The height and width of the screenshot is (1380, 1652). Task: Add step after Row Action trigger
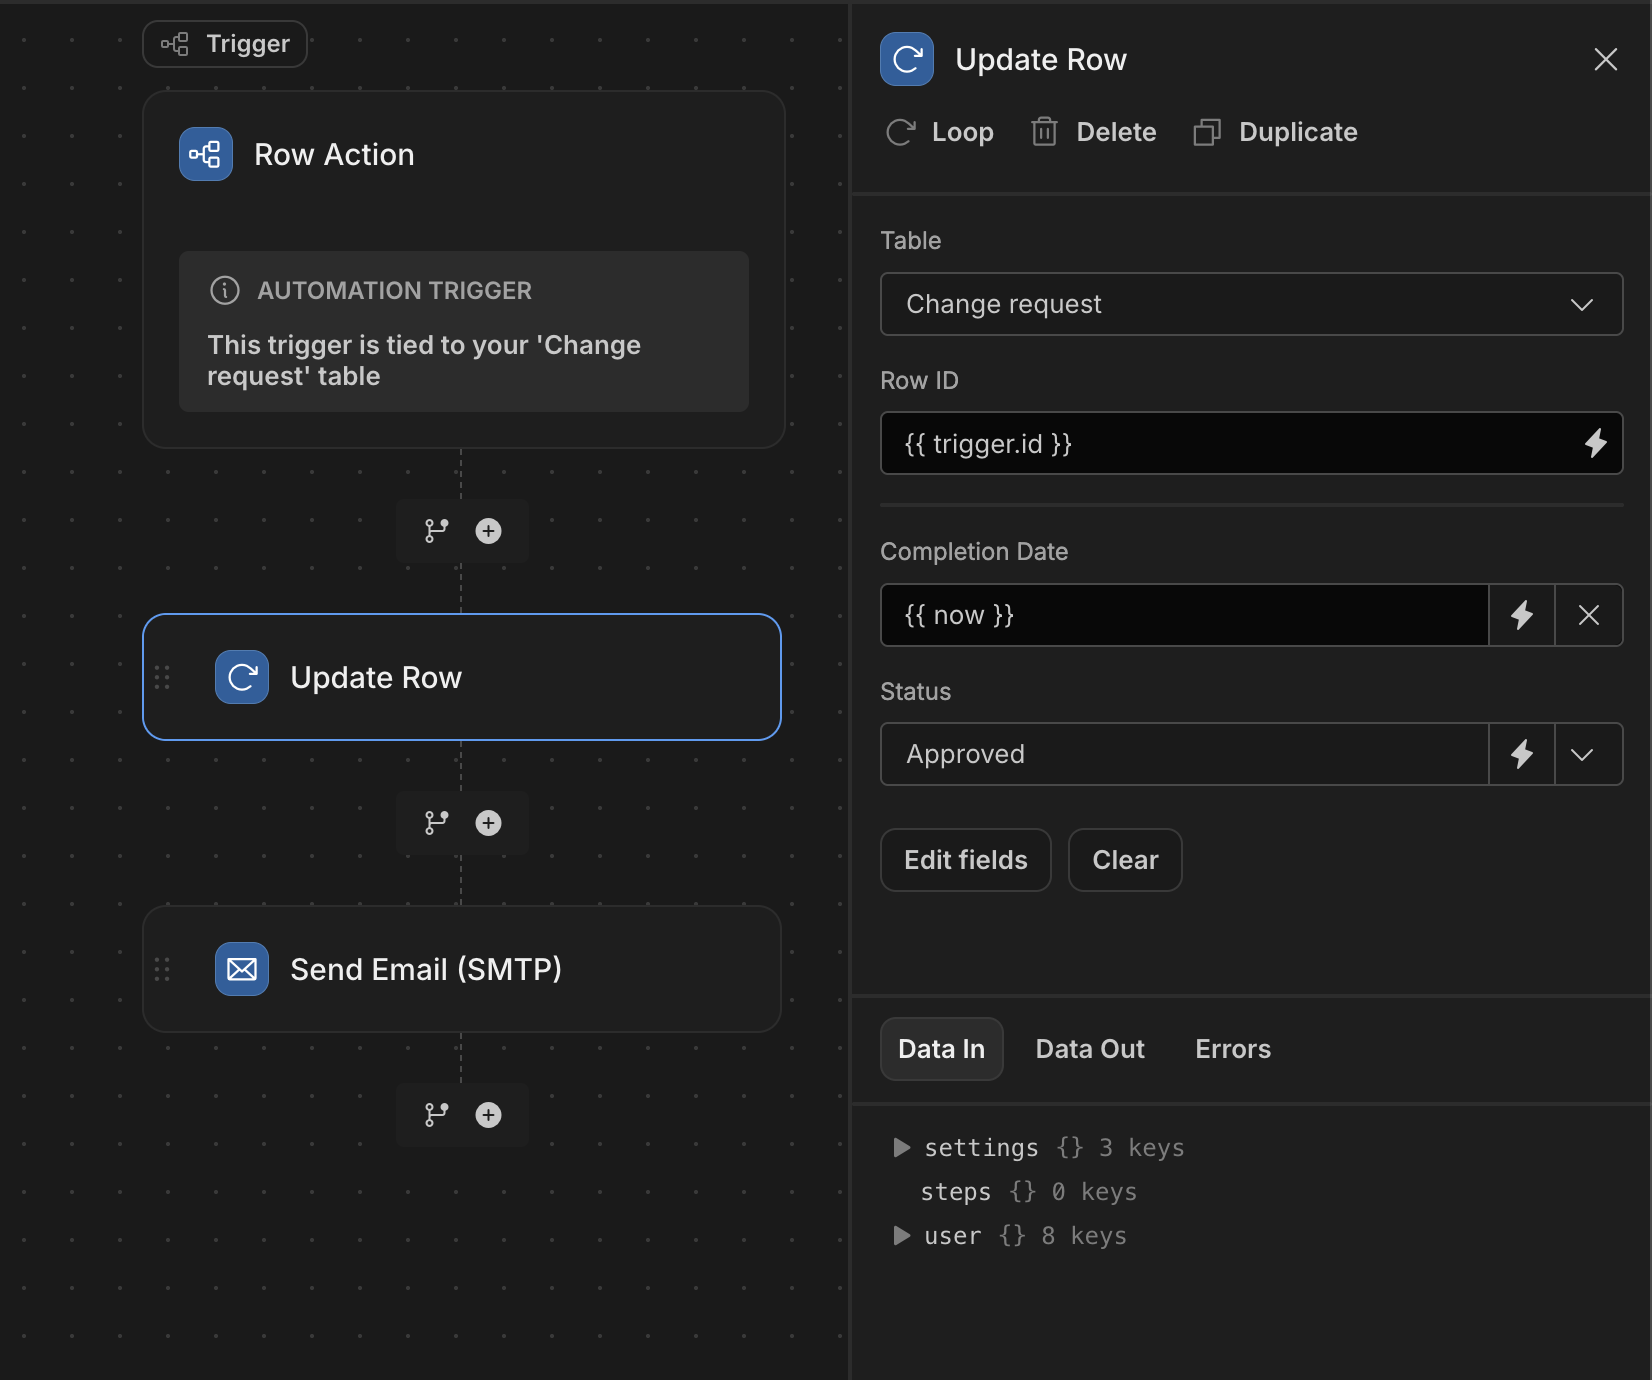(x=488, y=531)
